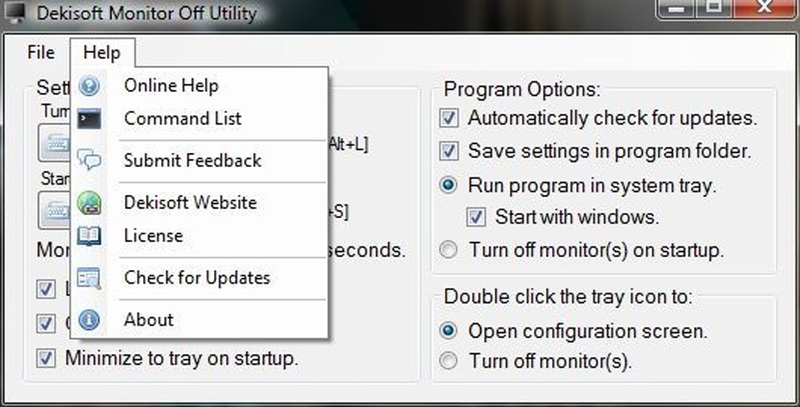
Task: Click the About info icon
Action: pos(89,320)
